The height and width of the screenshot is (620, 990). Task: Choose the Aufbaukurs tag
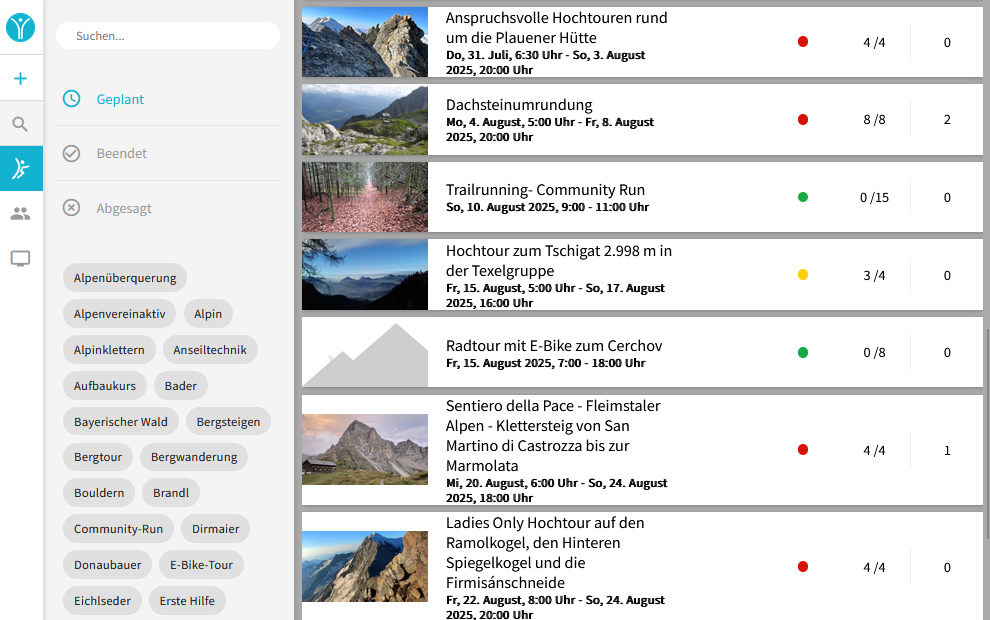coord(105,386)
